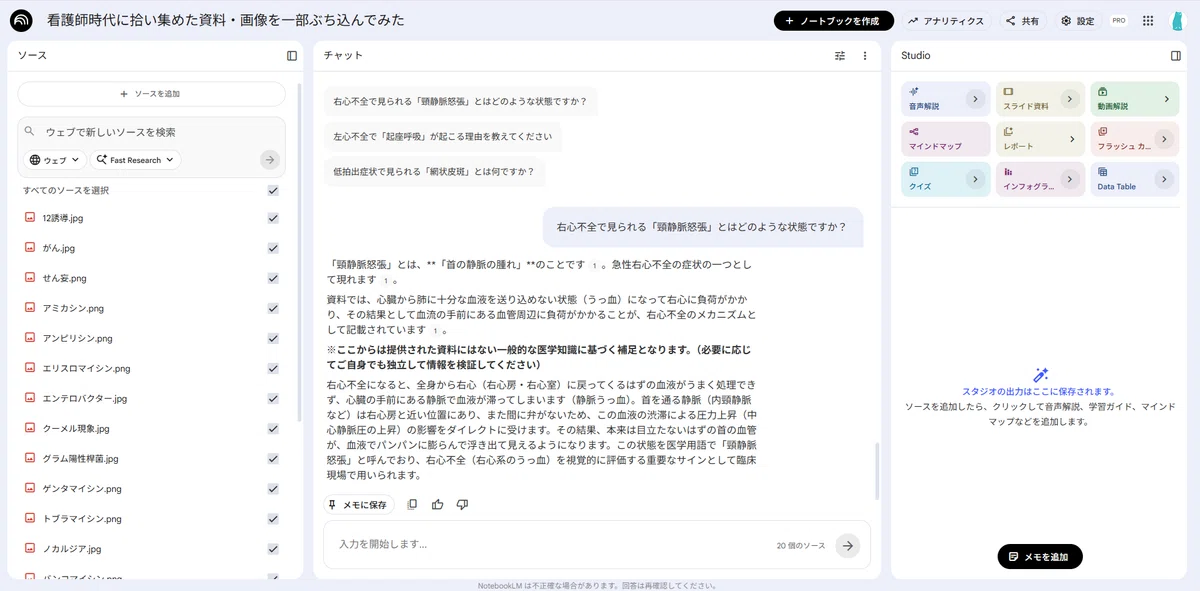1200x591 pixels.
Task: Copy the chat response
Action: (412, 505)
